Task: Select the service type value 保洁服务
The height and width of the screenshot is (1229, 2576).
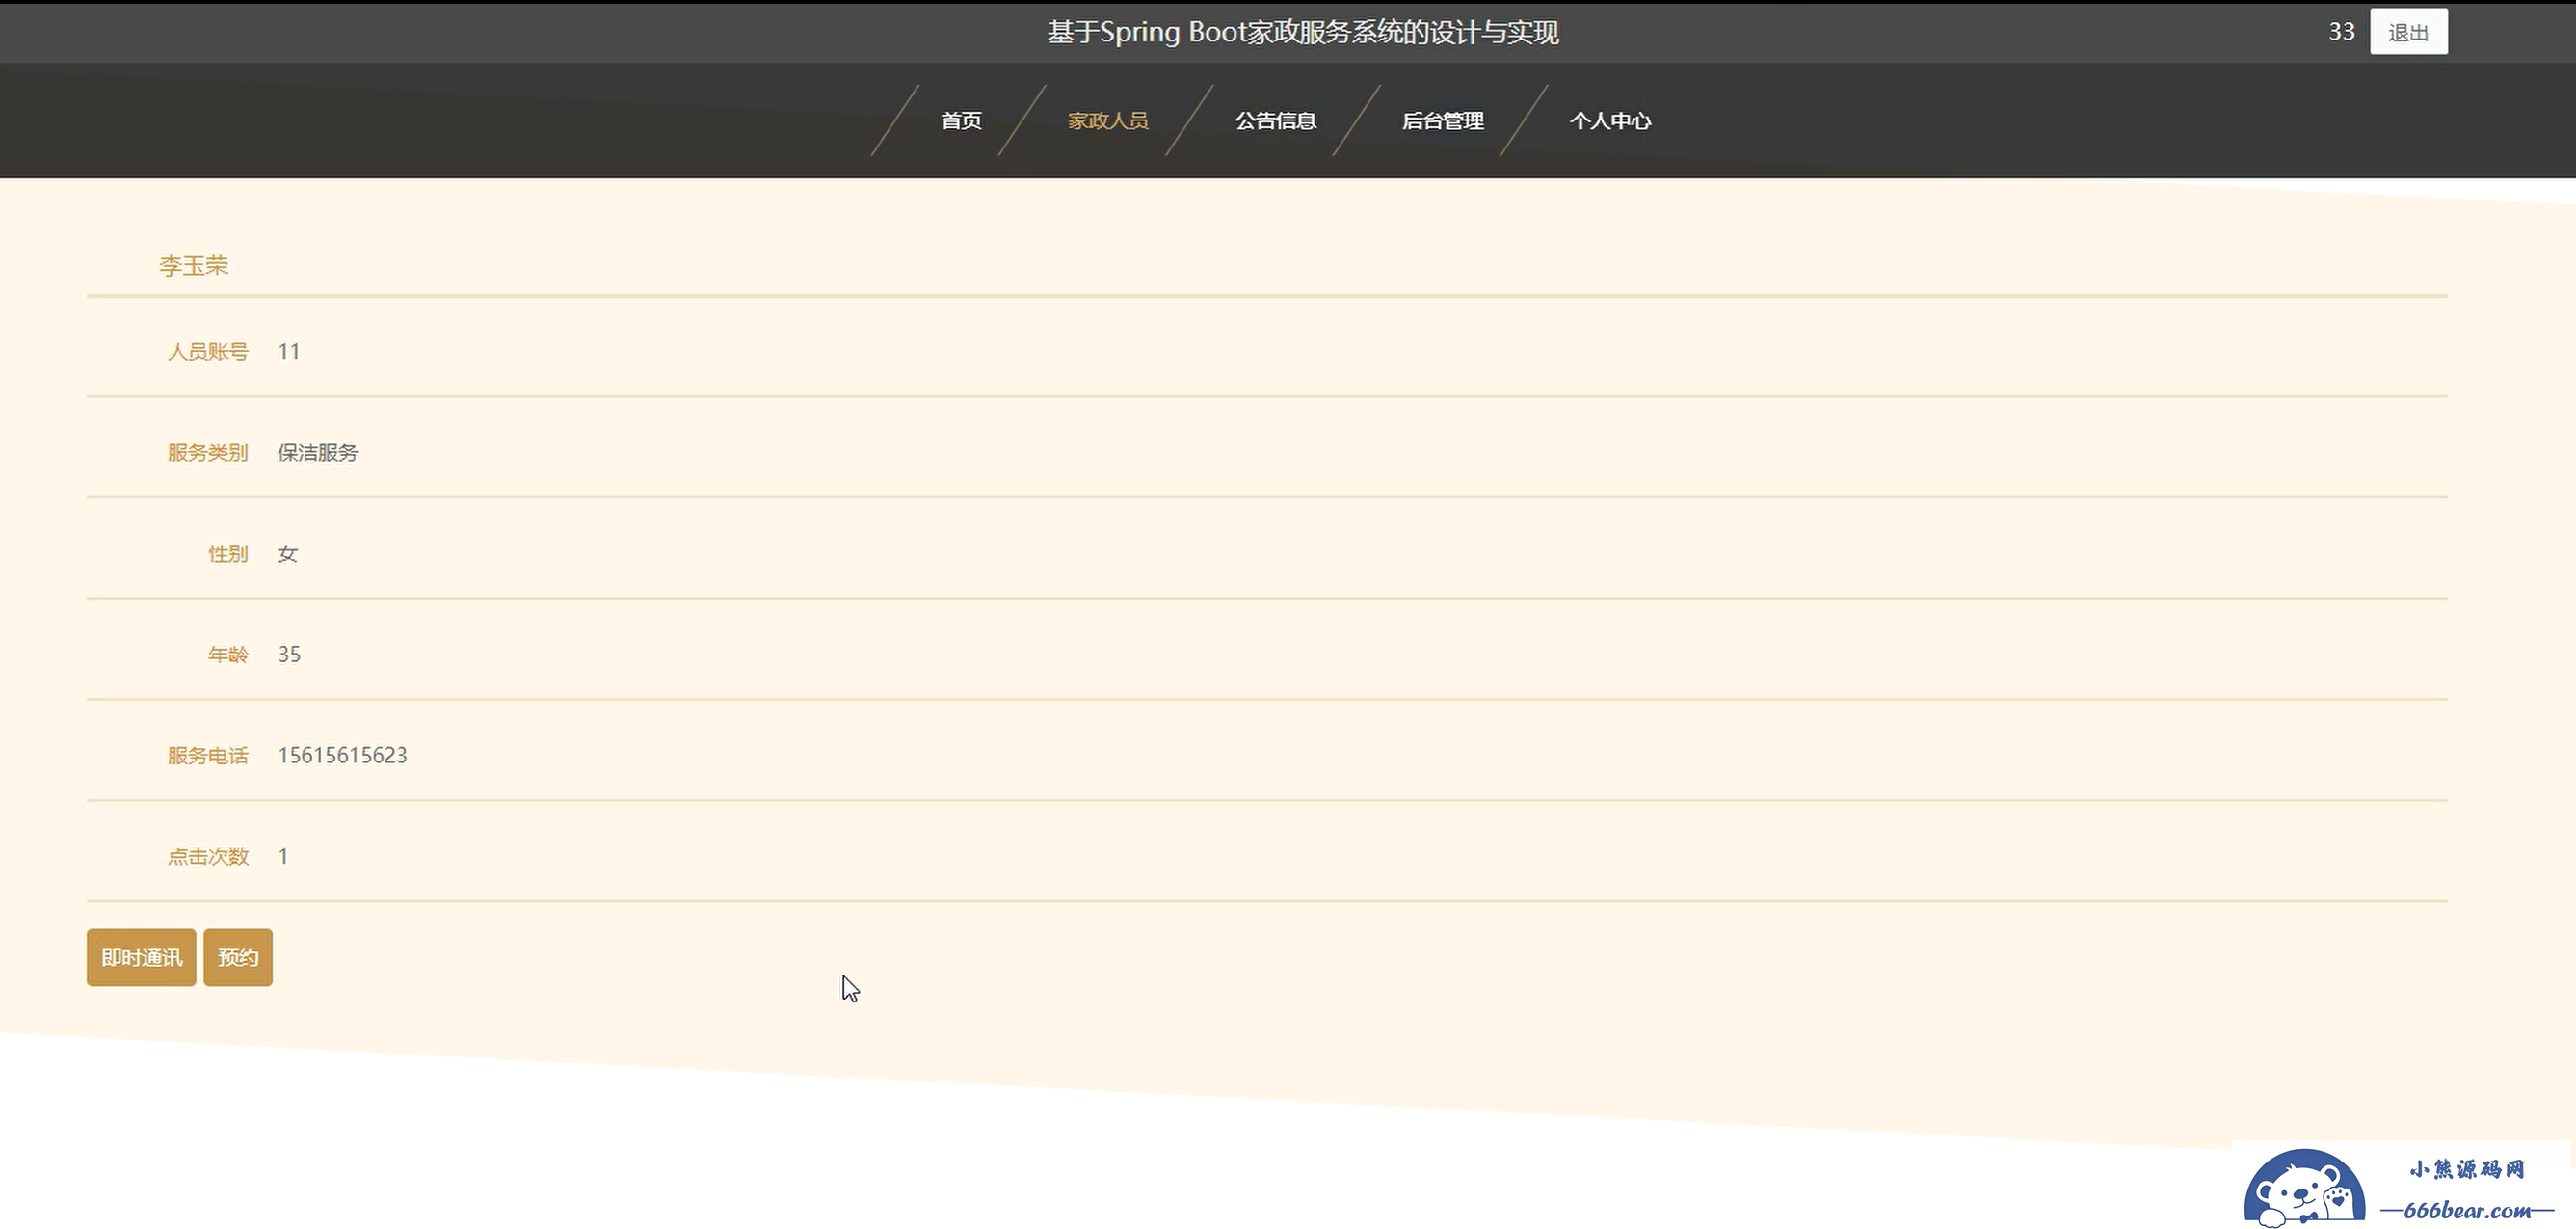Action: pos(318,452)
